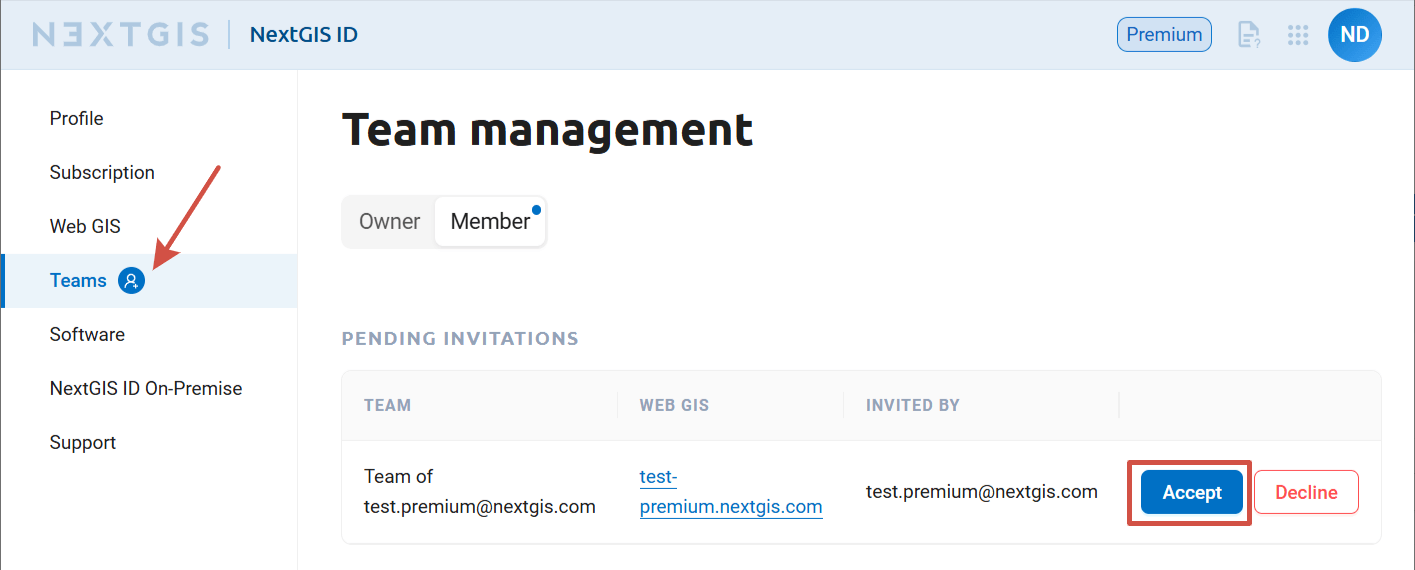Open the ND user avatar menu

click(1355, 35)
